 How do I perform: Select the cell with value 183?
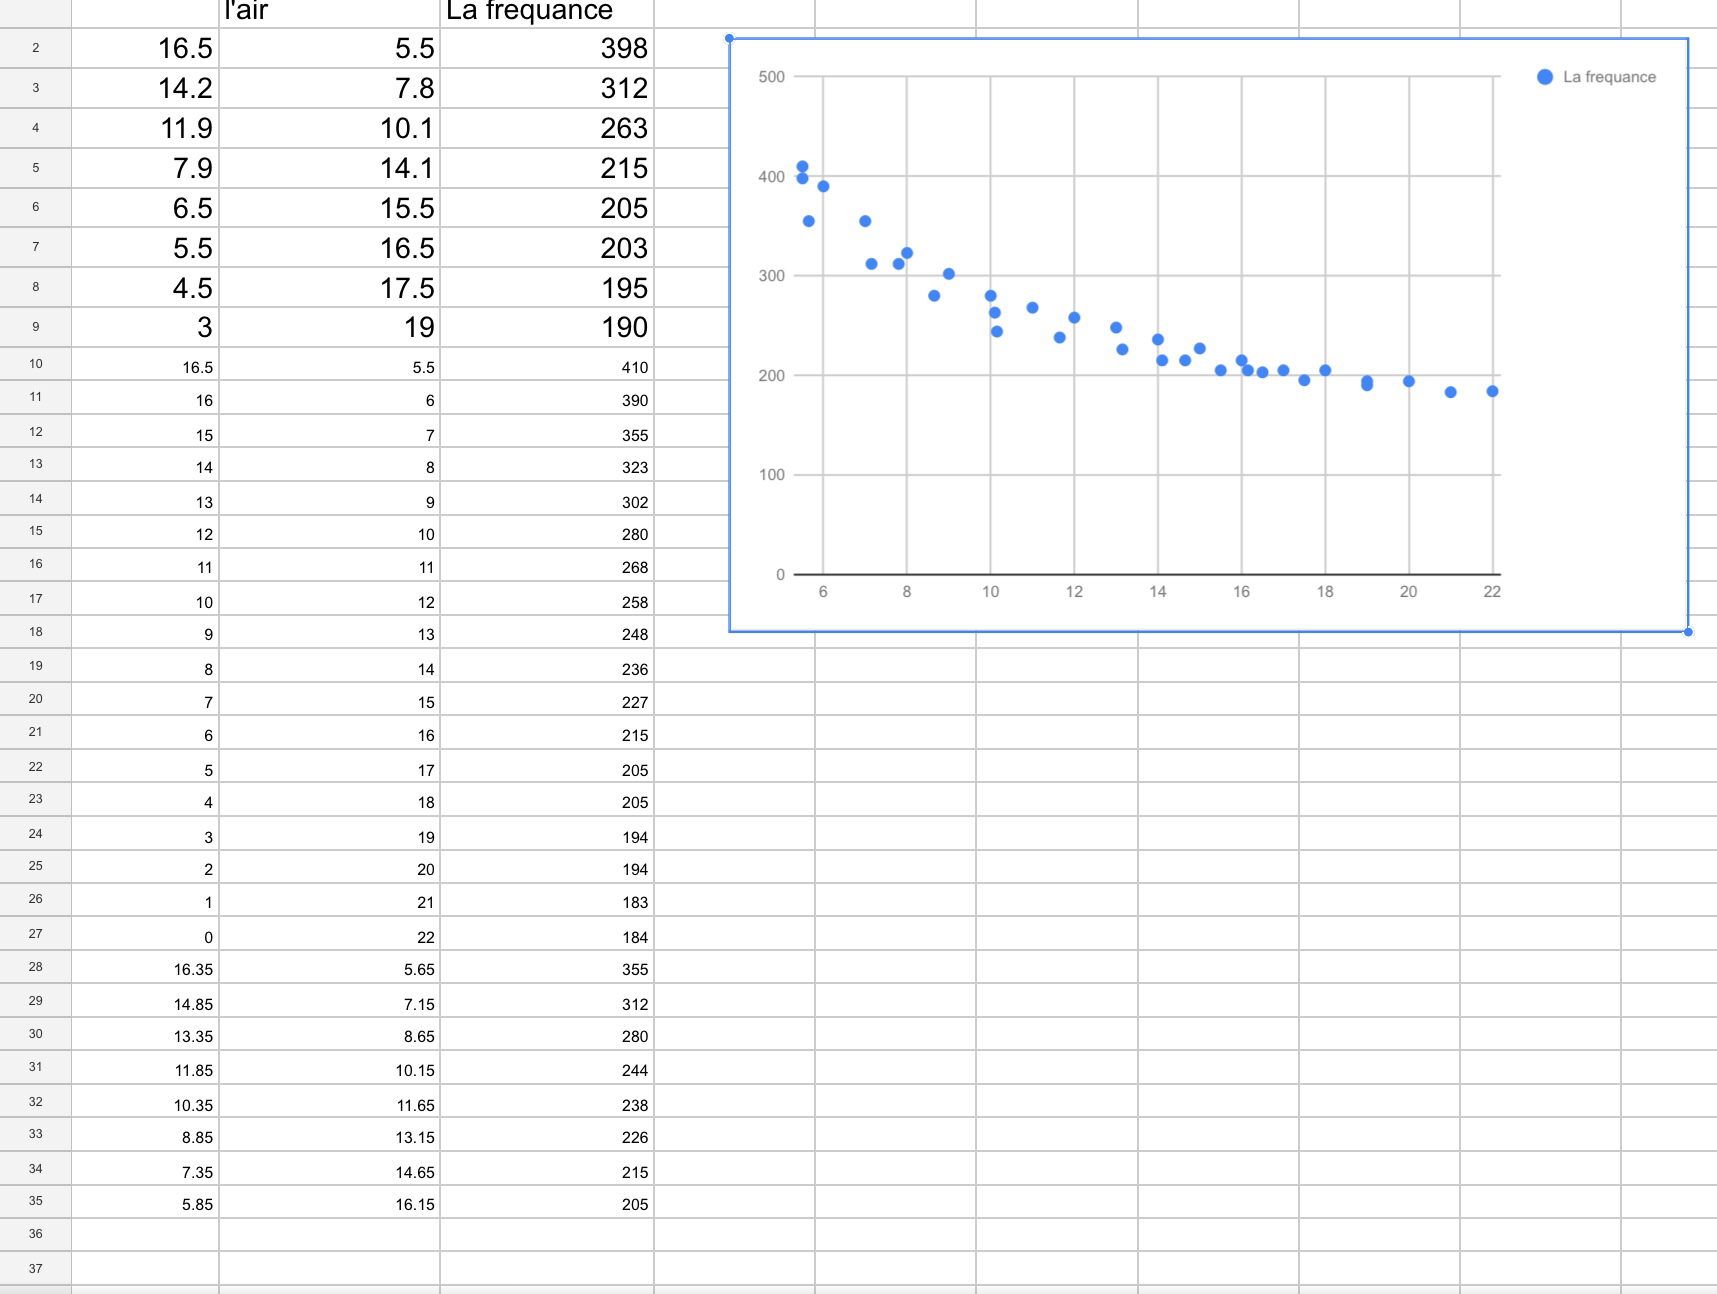click(547, 902)
